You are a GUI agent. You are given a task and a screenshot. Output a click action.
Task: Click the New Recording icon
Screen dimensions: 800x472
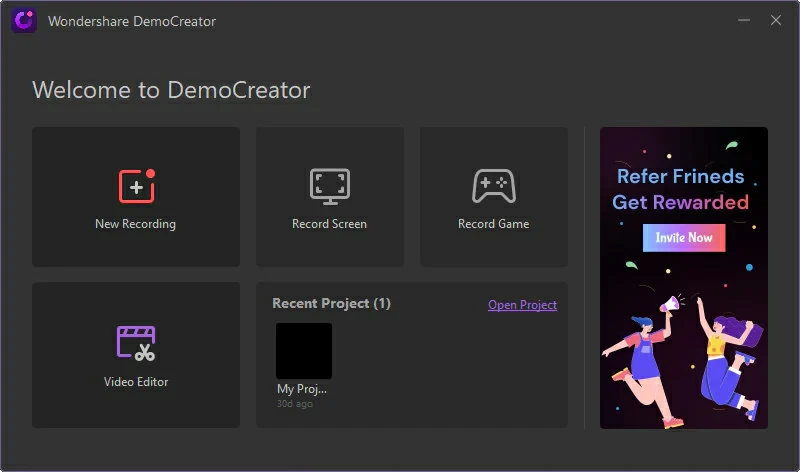pyautogui.click(x=137, y=186)
